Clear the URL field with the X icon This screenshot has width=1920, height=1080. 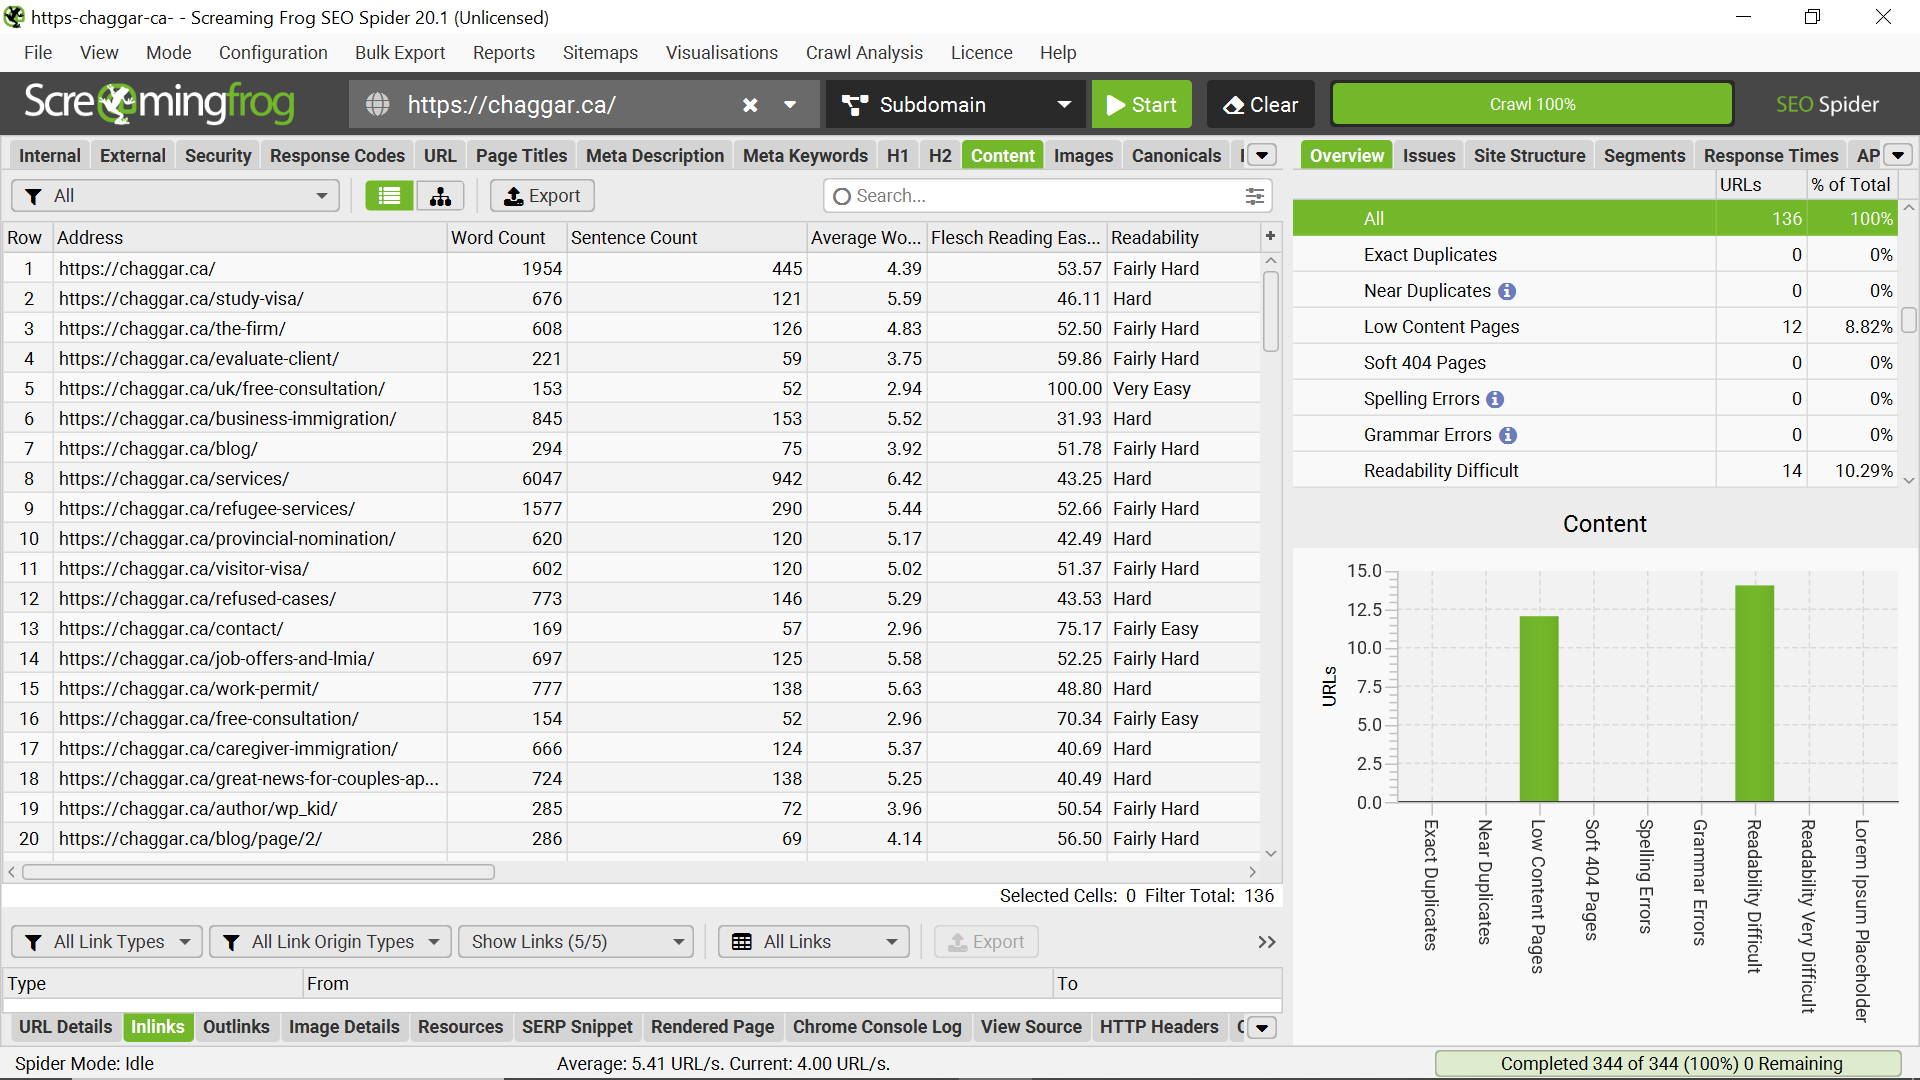coord(750,105)
